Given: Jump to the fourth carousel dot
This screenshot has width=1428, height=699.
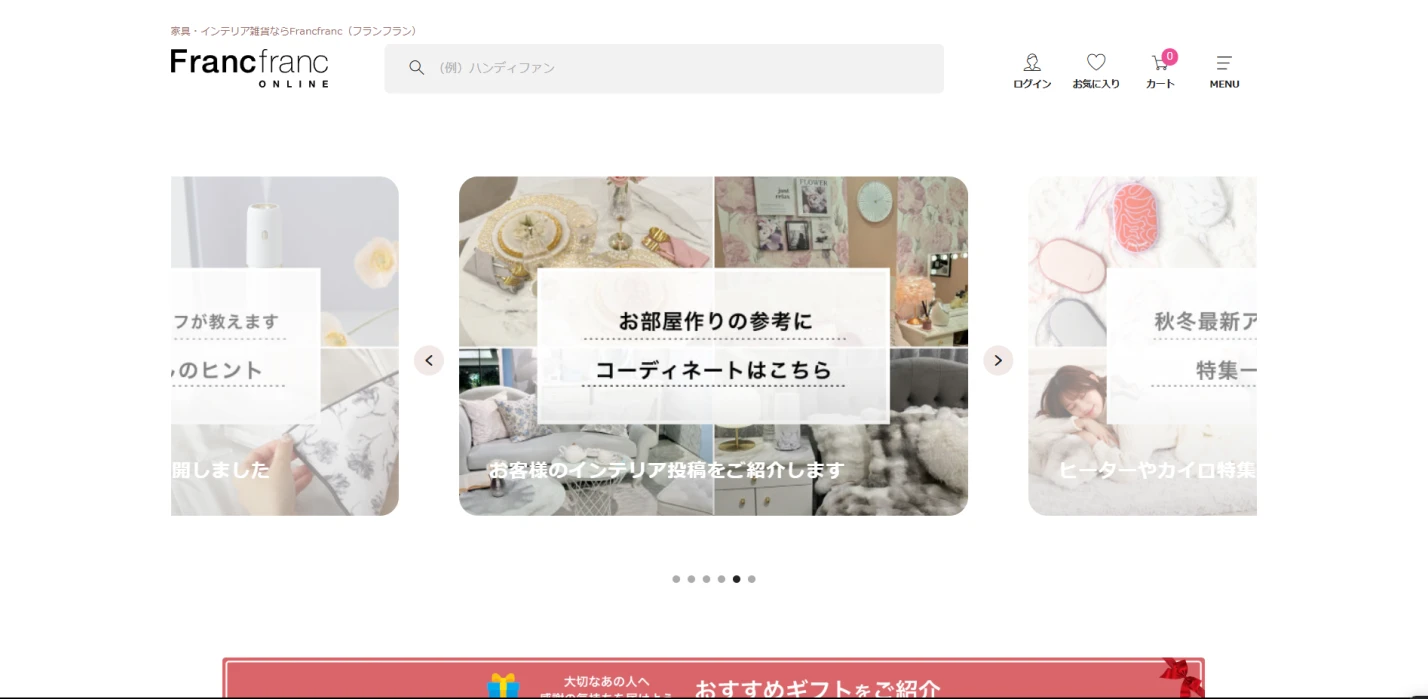Looking at the screenshot, I should (x=721, y=579).
